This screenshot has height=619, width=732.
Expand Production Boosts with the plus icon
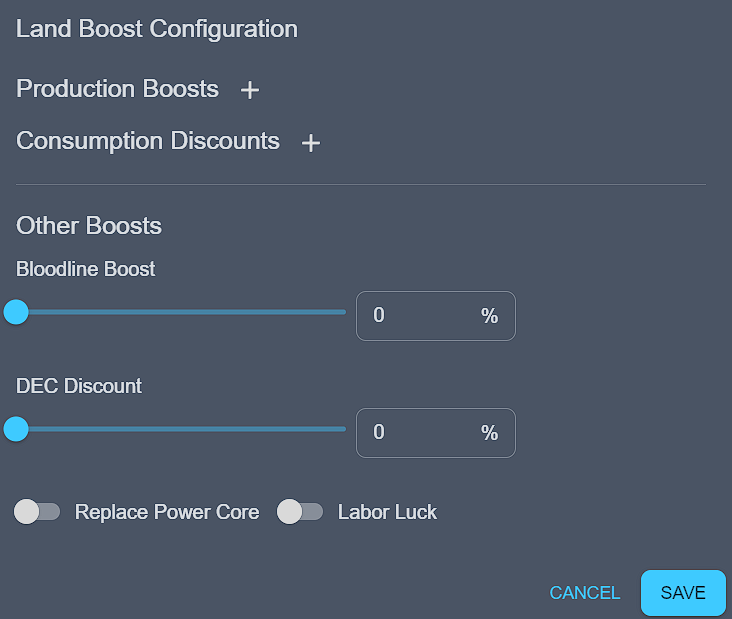[250, 90]
